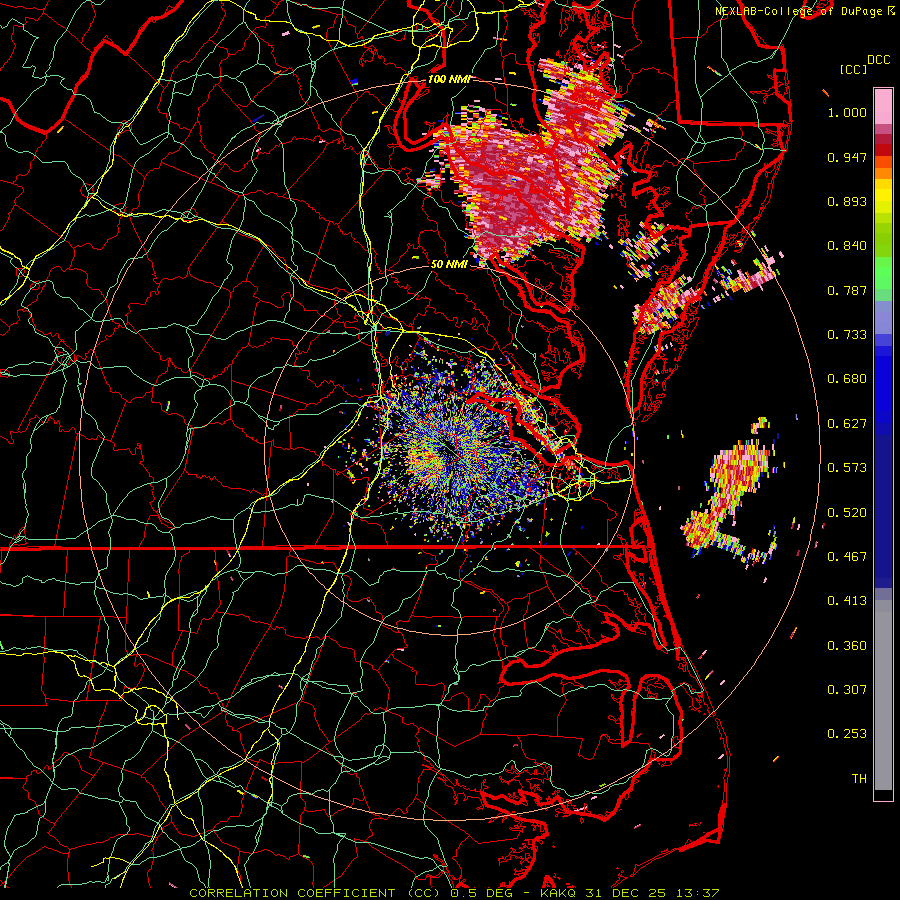Viewport: 900px width, 900px height.
Task: Select the 0.467 scale value
Action: click(x=847, y=557)
